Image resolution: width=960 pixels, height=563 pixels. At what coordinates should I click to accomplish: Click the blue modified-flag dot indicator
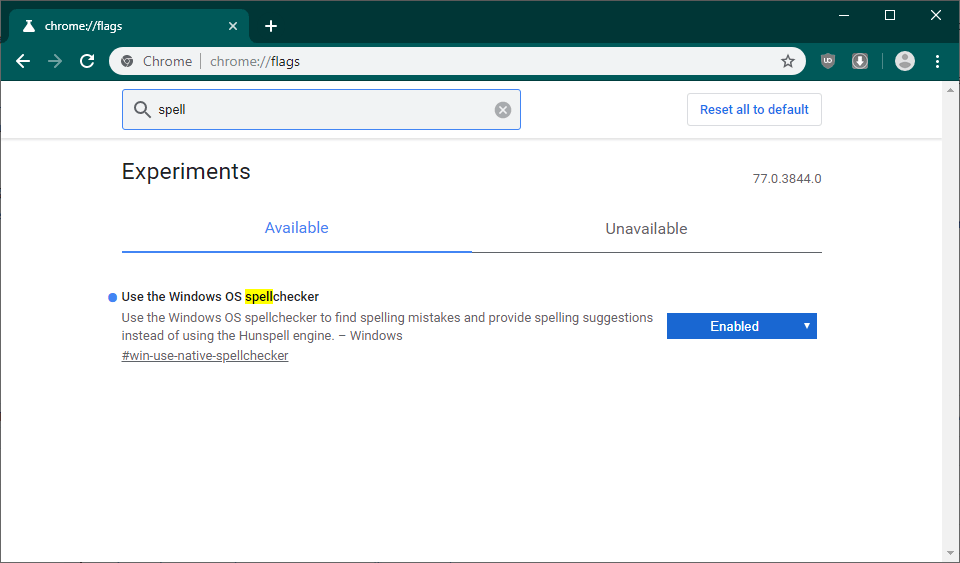112,297
